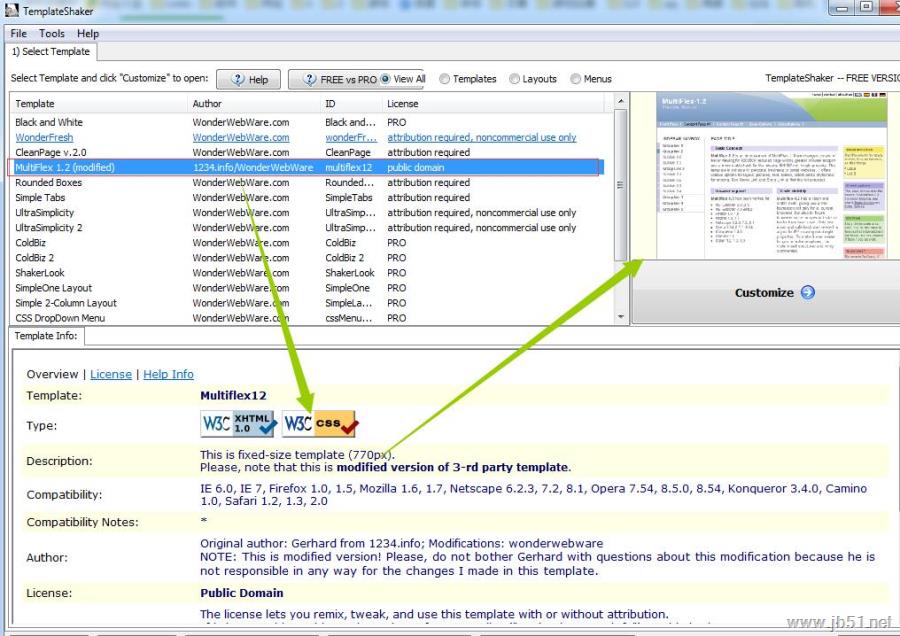Click the Public Domain license value
Viewport: 900px width, 636px height.
coord(242,593)
